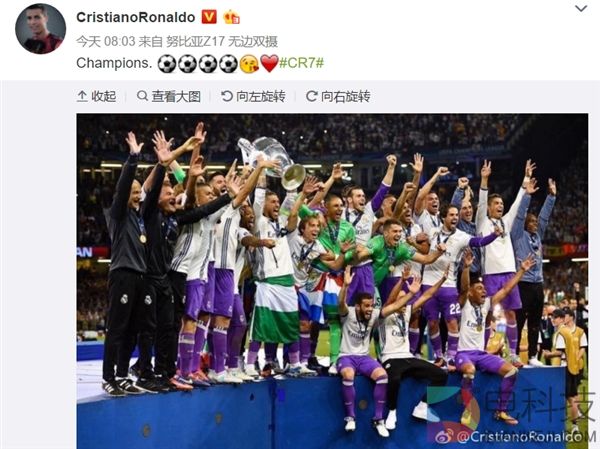Viewport: 600px width, 449px height.
Task: Click the upward arrow collapse icon
Action: pyautogui.click(x=82, y=96)
